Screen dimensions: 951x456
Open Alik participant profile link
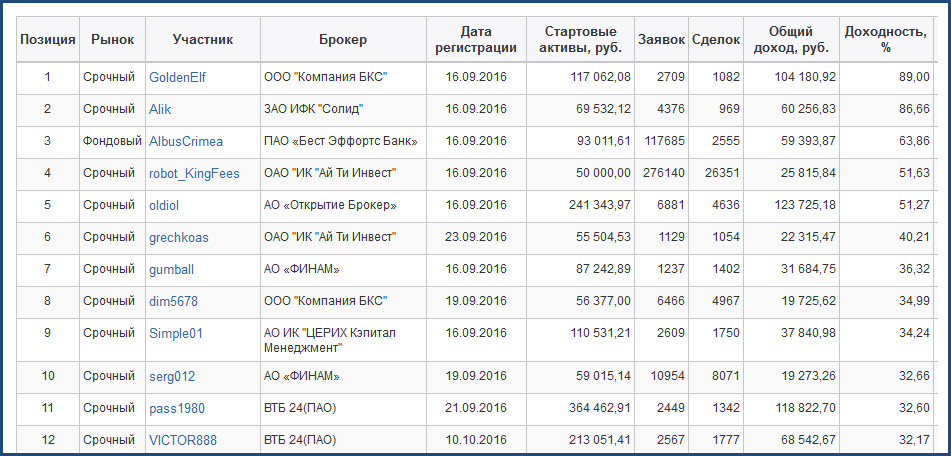coord(160,110)
